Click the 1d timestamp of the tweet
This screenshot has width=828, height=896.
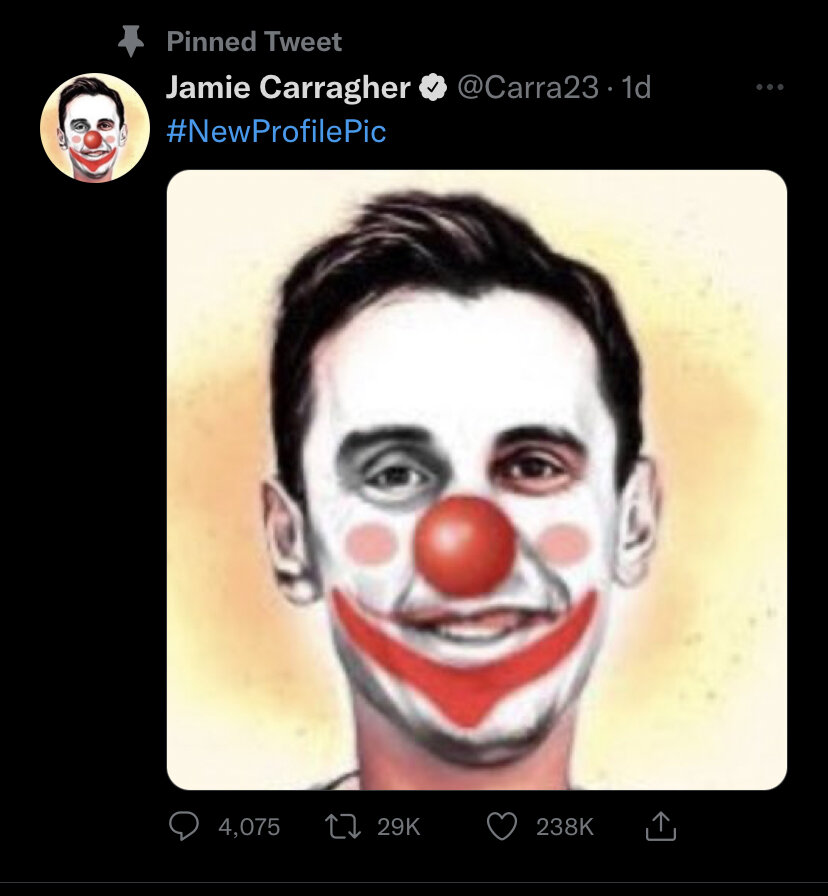coord(636,88)
